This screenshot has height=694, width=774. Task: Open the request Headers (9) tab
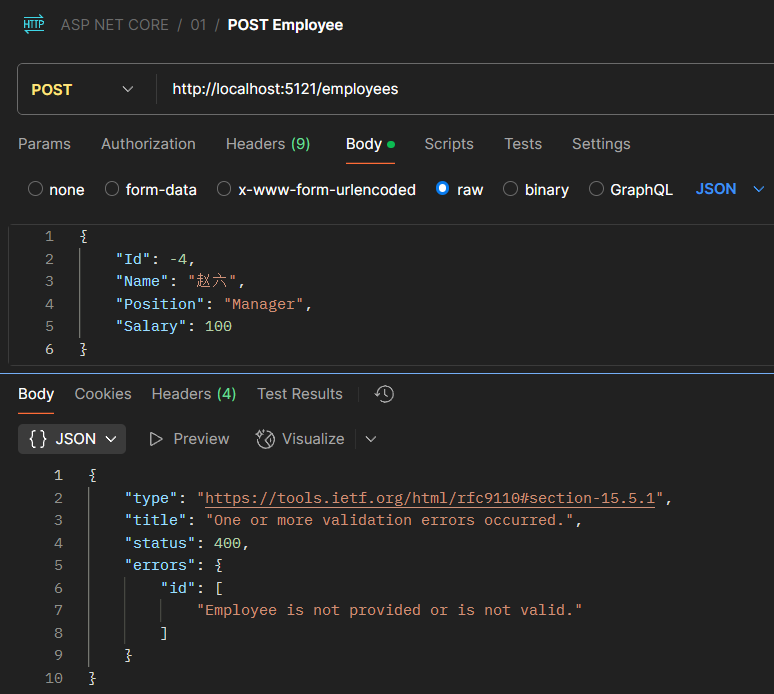coord(268,144)
